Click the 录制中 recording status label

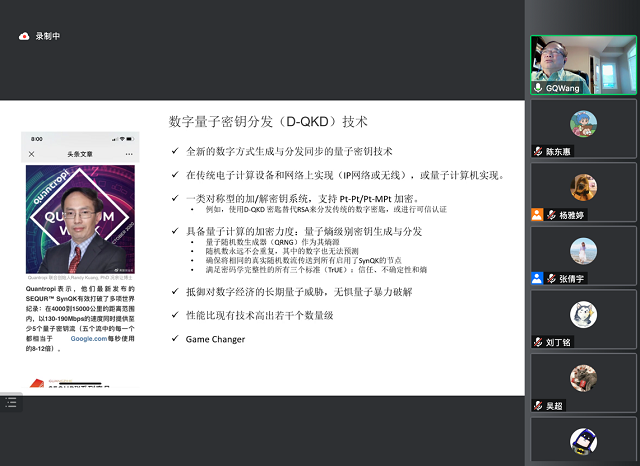48,36
